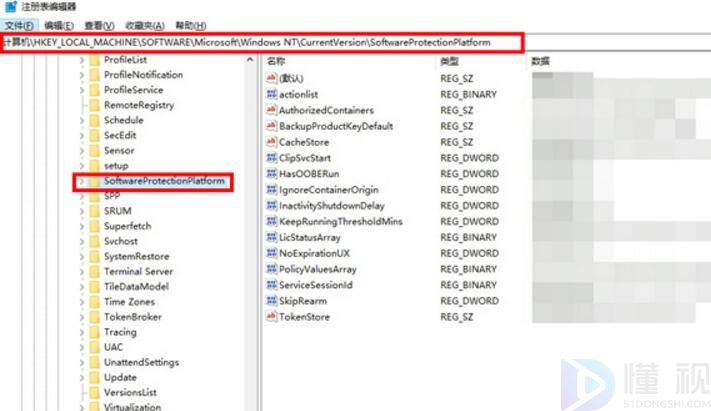The width and height of the screenshot is (711, 411).
Task: Click the 数据 column header
Action: click(x=541, y=61)
